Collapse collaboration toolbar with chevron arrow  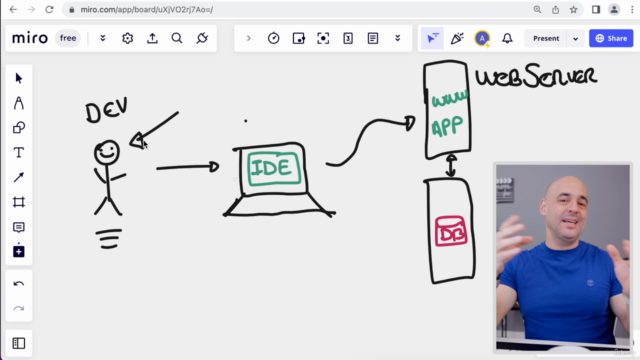click(248, 38)
